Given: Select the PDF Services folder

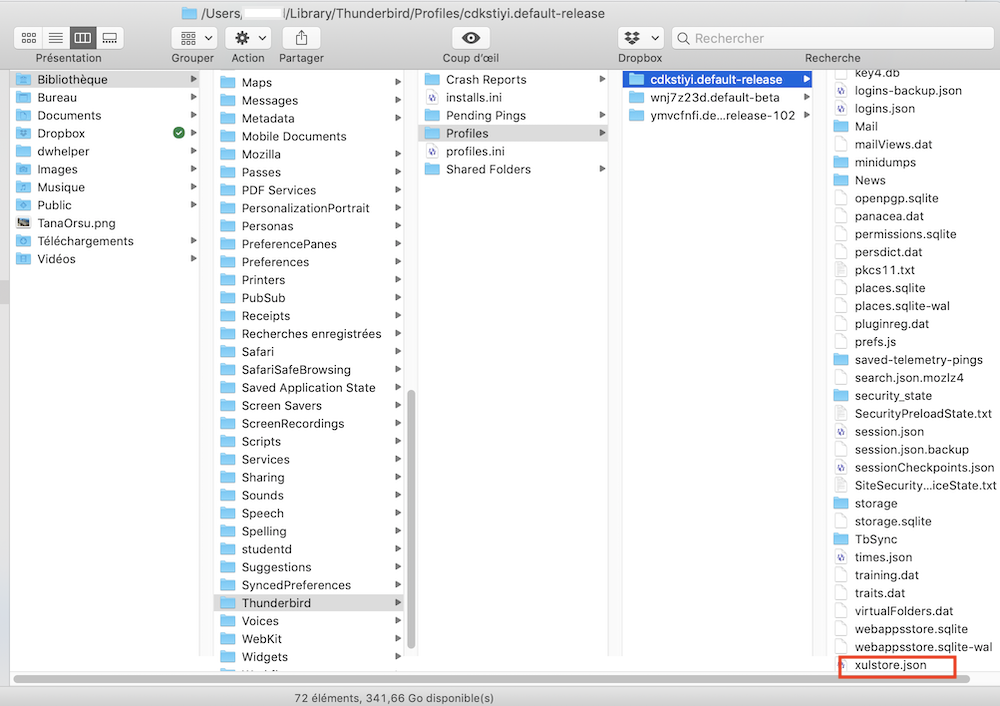Looking at the screenshot, I should pos(309,190).
